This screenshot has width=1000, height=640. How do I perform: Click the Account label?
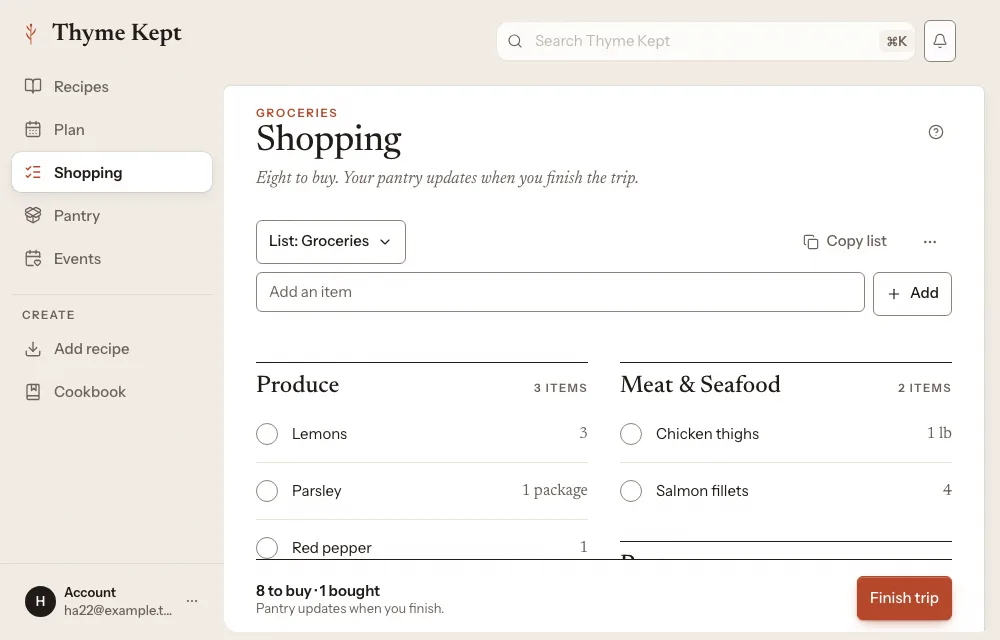90,592
